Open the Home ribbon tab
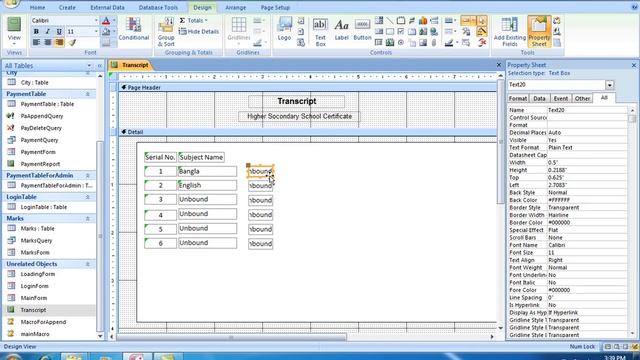640x360 pixels. click(x=38, y=7)
